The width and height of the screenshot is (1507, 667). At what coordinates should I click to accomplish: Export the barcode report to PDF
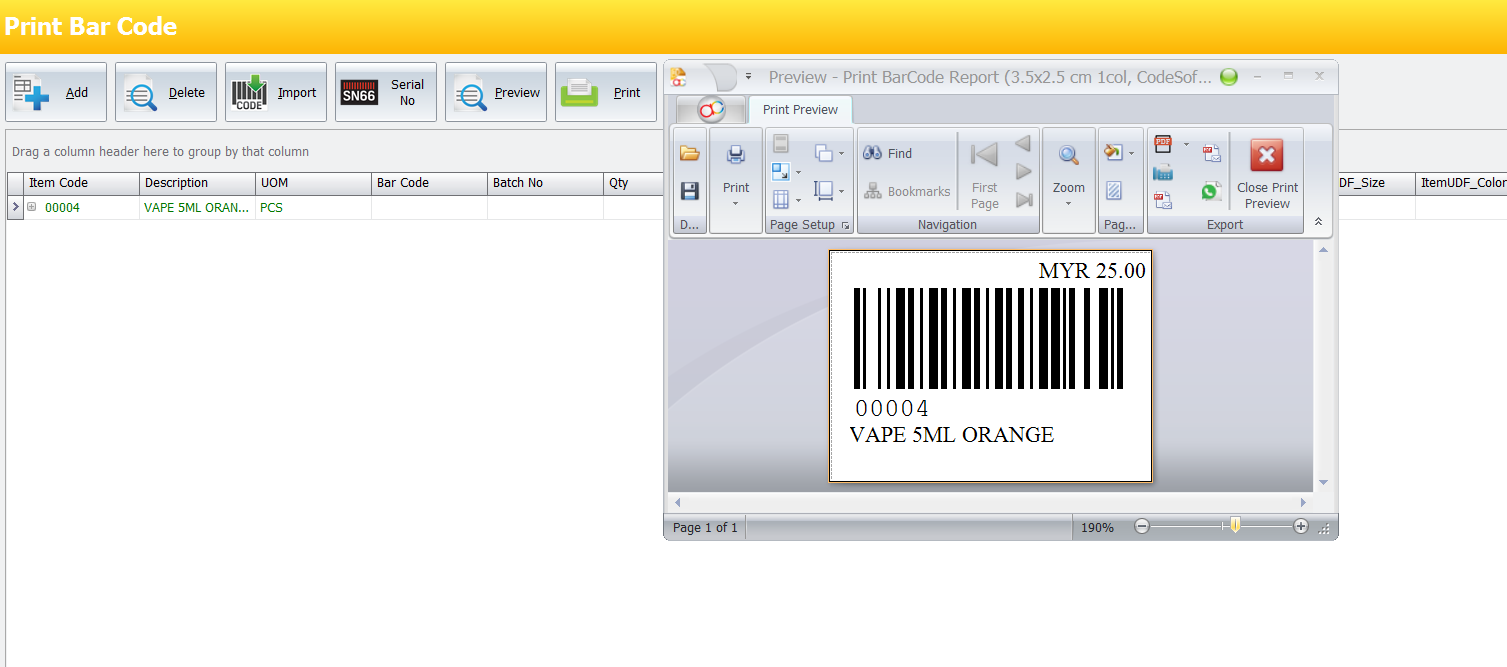(1163, 145)
